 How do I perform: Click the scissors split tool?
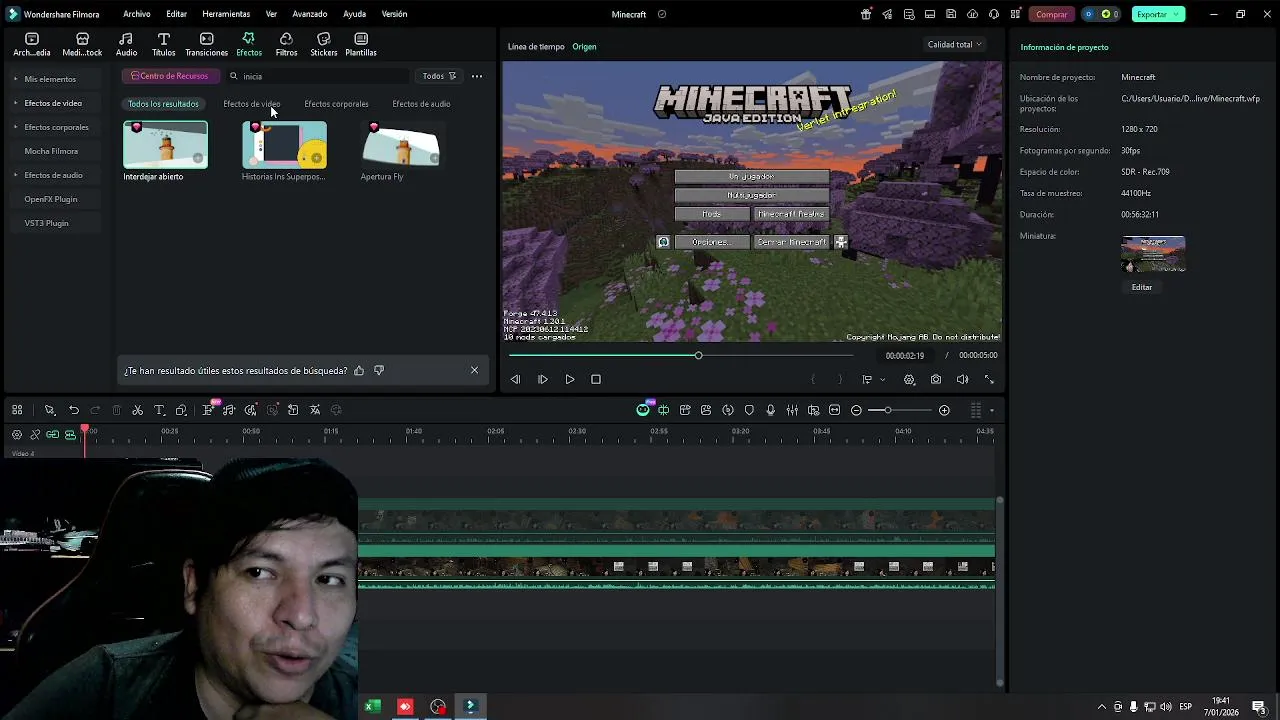(137, 410)
